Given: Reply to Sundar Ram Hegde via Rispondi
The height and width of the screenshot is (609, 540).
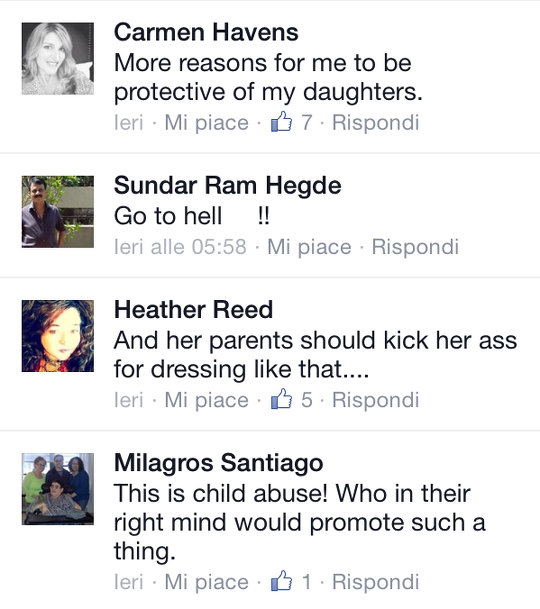Looking at the screenshot, I should pos(415,247).
